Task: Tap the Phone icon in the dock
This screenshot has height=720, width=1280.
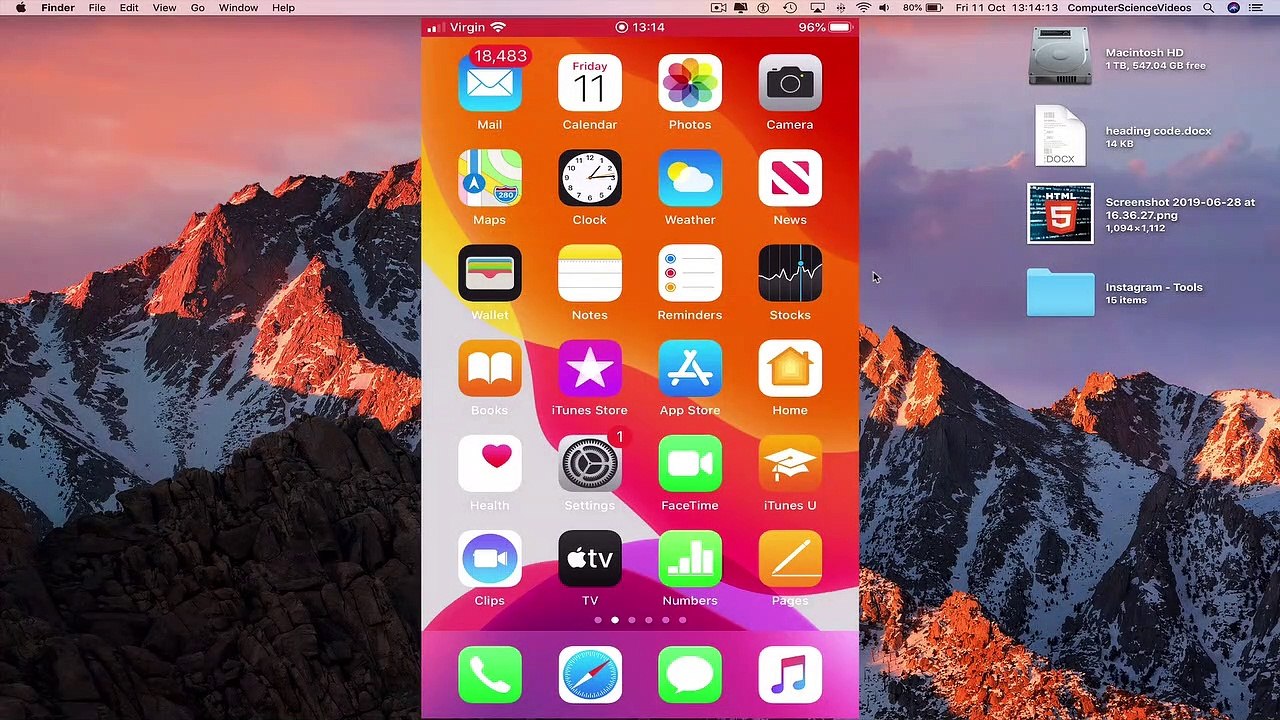Action: point(490,675)
